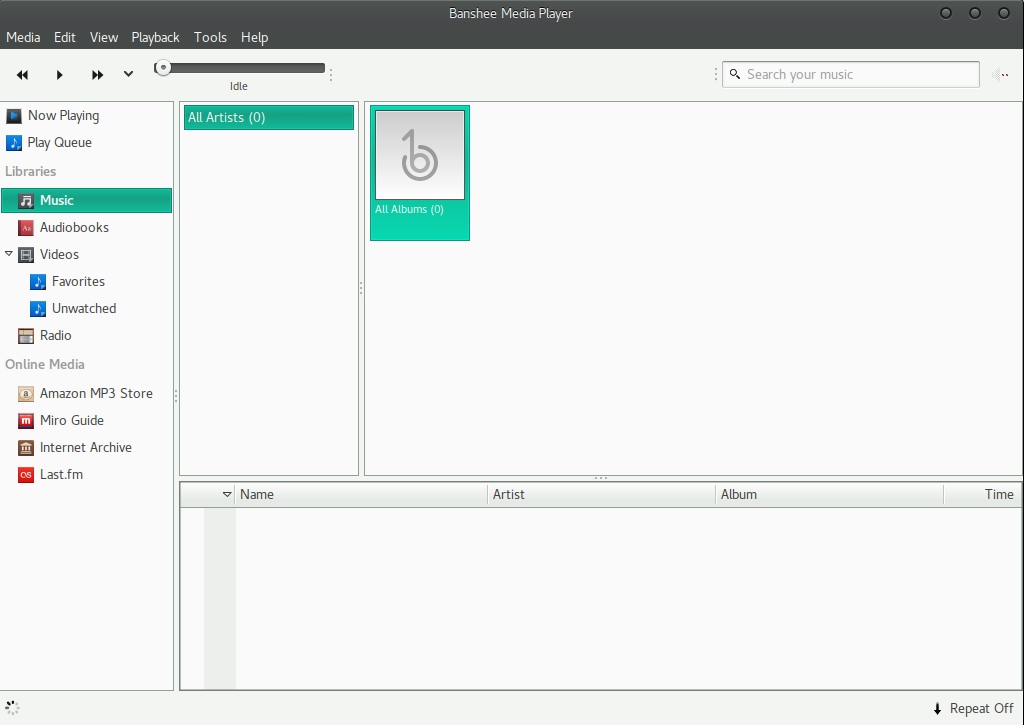Select Miro Guide label
The width and height of the screenshot is (1024, 725).
[x=72, y=421]
